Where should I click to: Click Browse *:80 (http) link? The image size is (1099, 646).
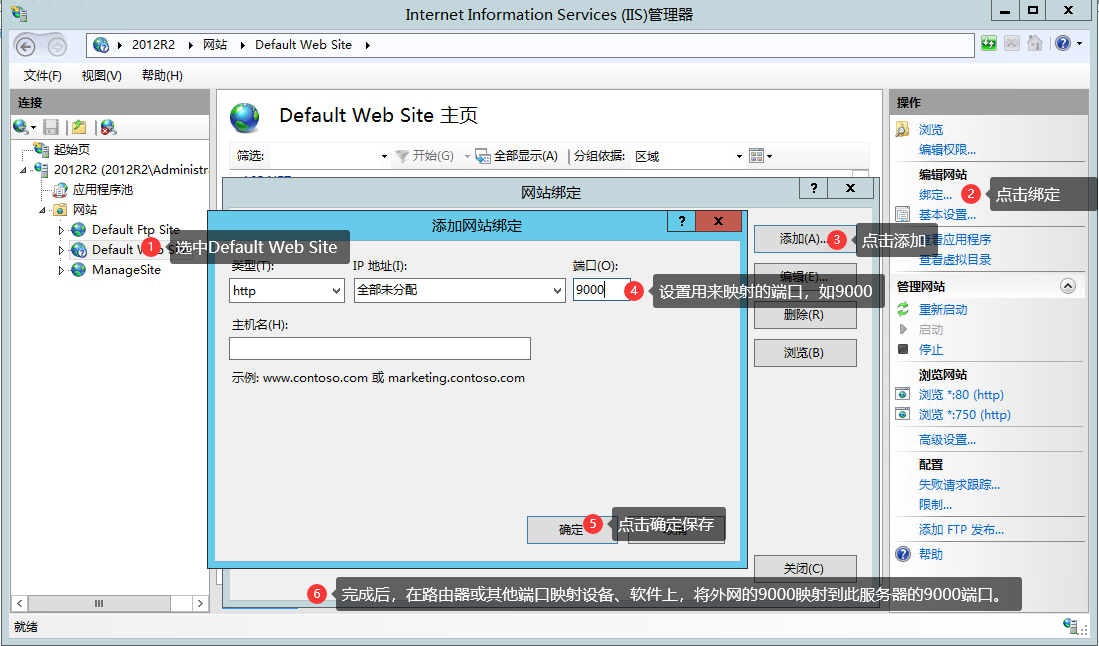[x=961, y=394]
